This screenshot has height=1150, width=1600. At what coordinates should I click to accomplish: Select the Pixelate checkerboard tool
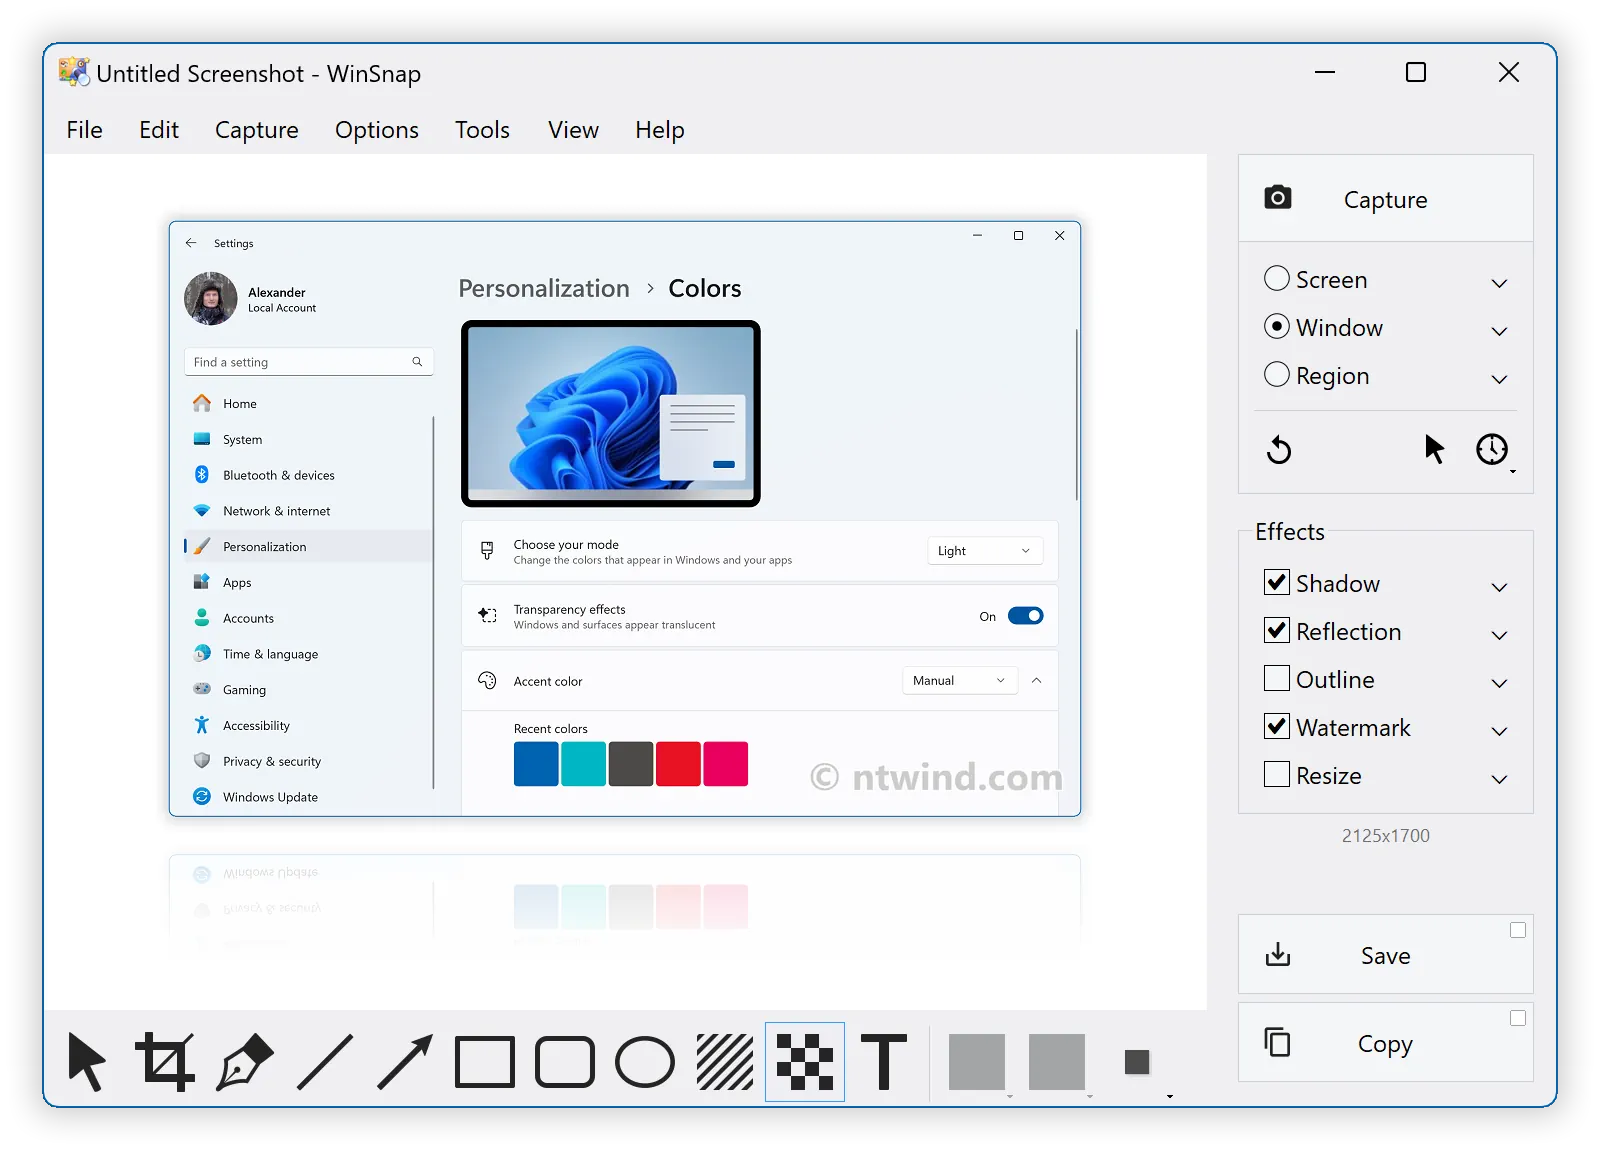pyautogui.click(x=805, y=1062)
